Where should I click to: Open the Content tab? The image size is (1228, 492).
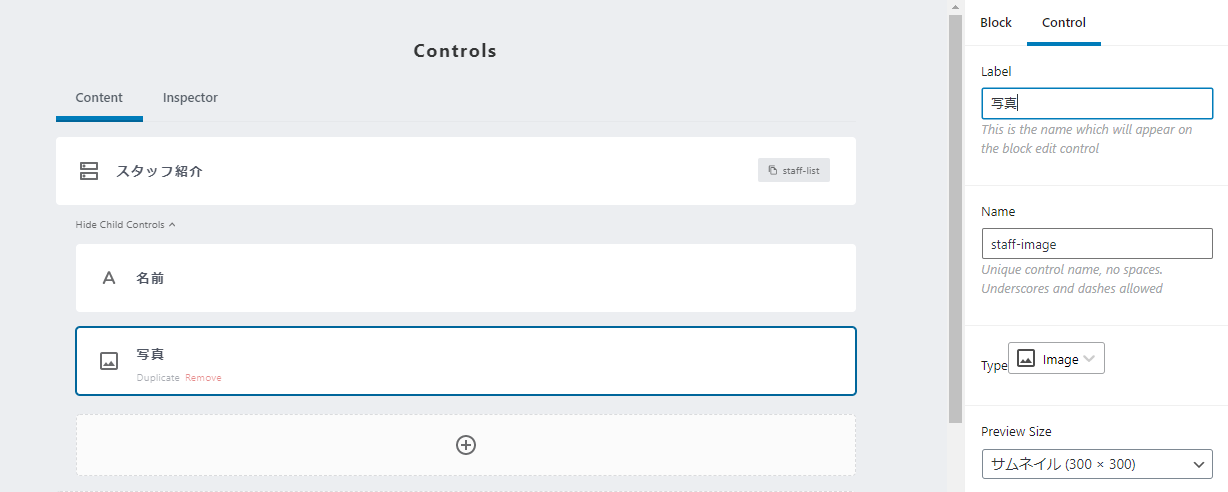(99, 98)
